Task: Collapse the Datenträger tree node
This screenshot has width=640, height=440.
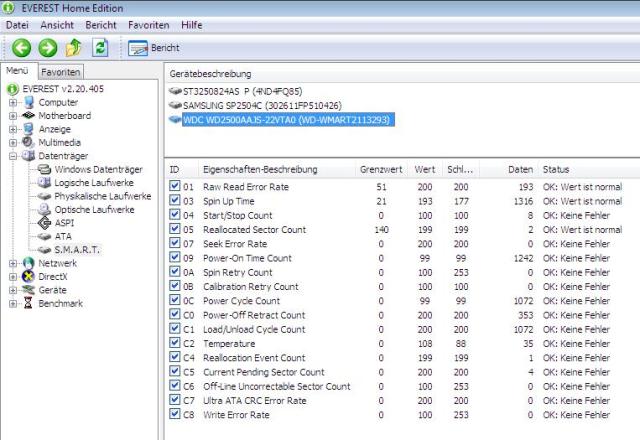Action: click(x=13, y=156)
